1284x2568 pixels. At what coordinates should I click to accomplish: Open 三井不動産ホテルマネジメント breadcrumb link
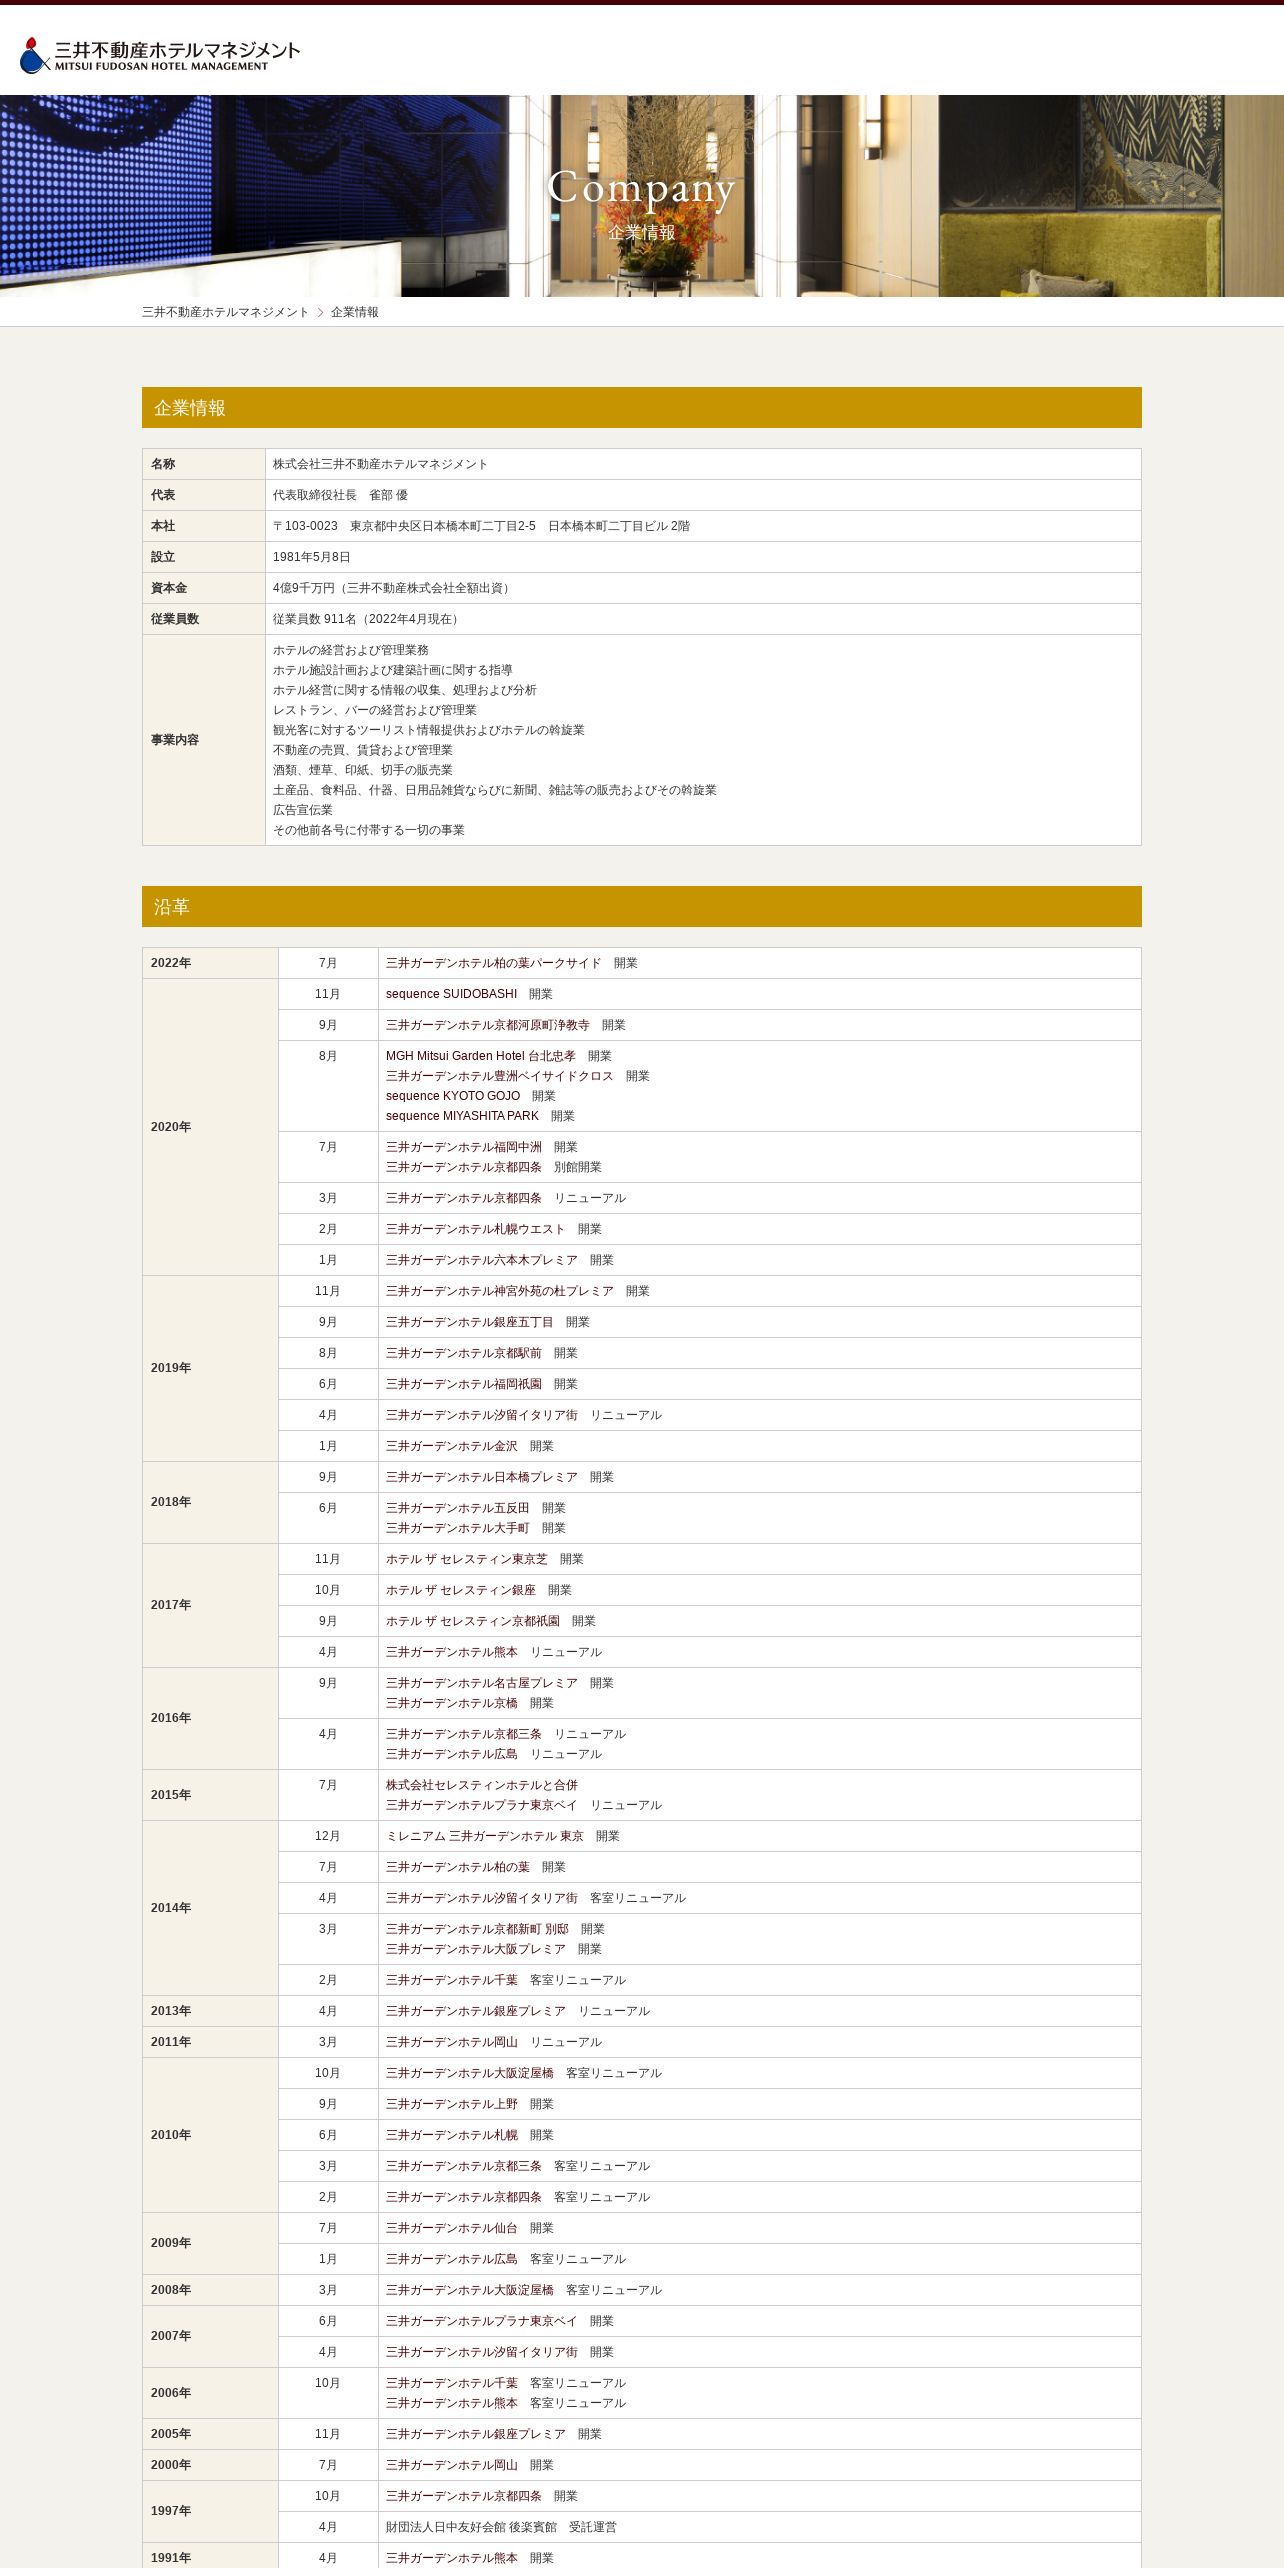pyautogui.click(x=225, y=312)
